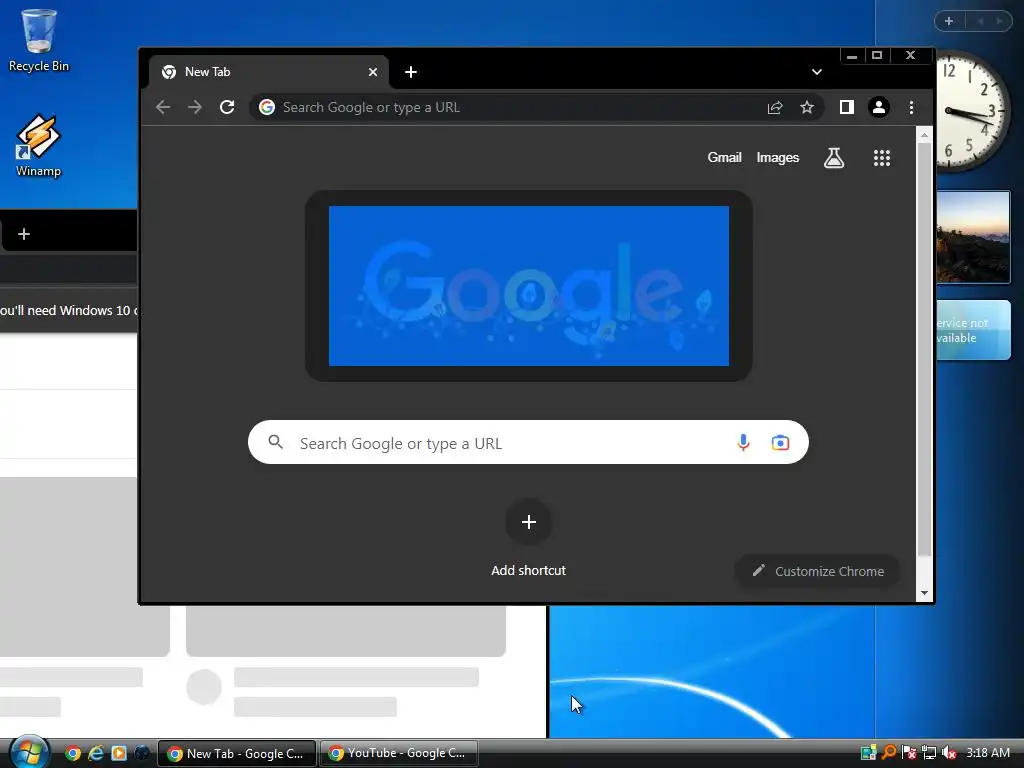Launch Internet Explorer from Quick Launch
The height and width of the screenshot is (768, 1024).
tap(95, 753)
